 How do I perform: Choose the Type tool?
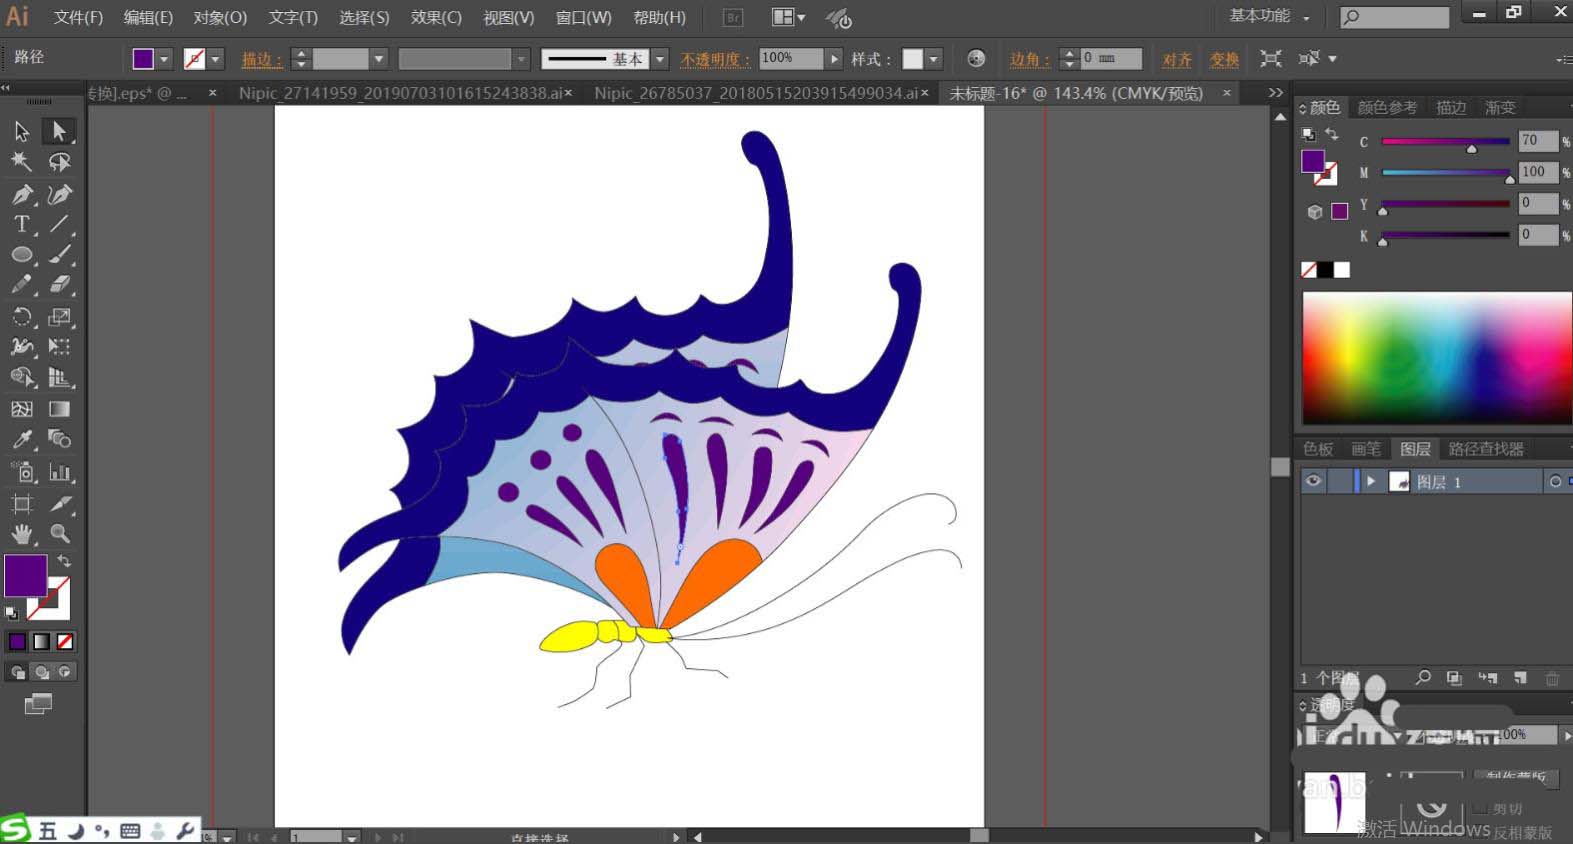[x=22, y=225]
